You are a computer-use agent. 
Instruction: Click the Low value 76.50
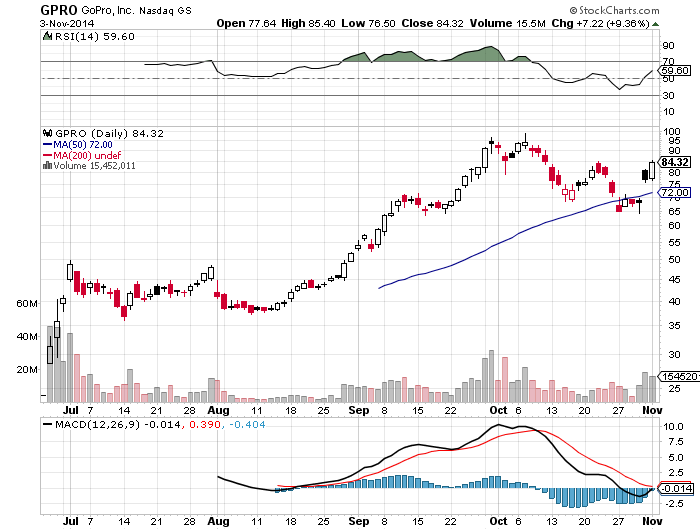point(381,23)
